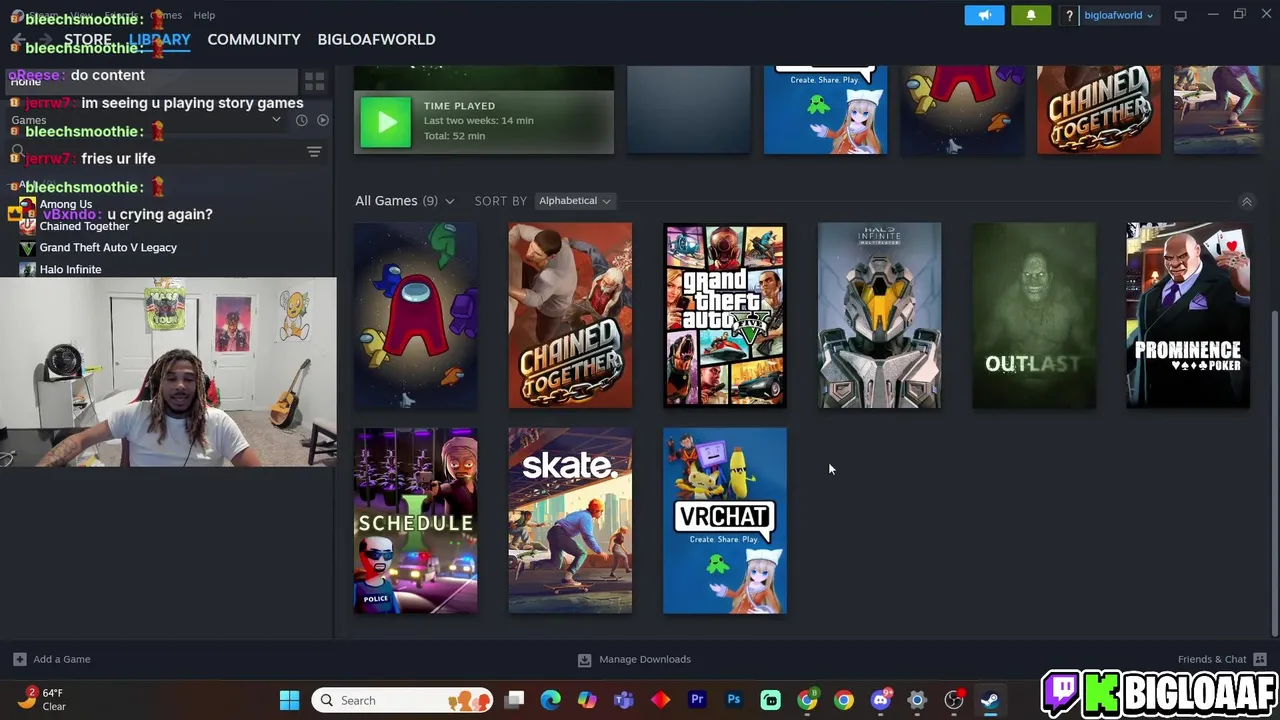Show only ready-to-play games icon
This screenshot has width=1280, height=720.
323,120
